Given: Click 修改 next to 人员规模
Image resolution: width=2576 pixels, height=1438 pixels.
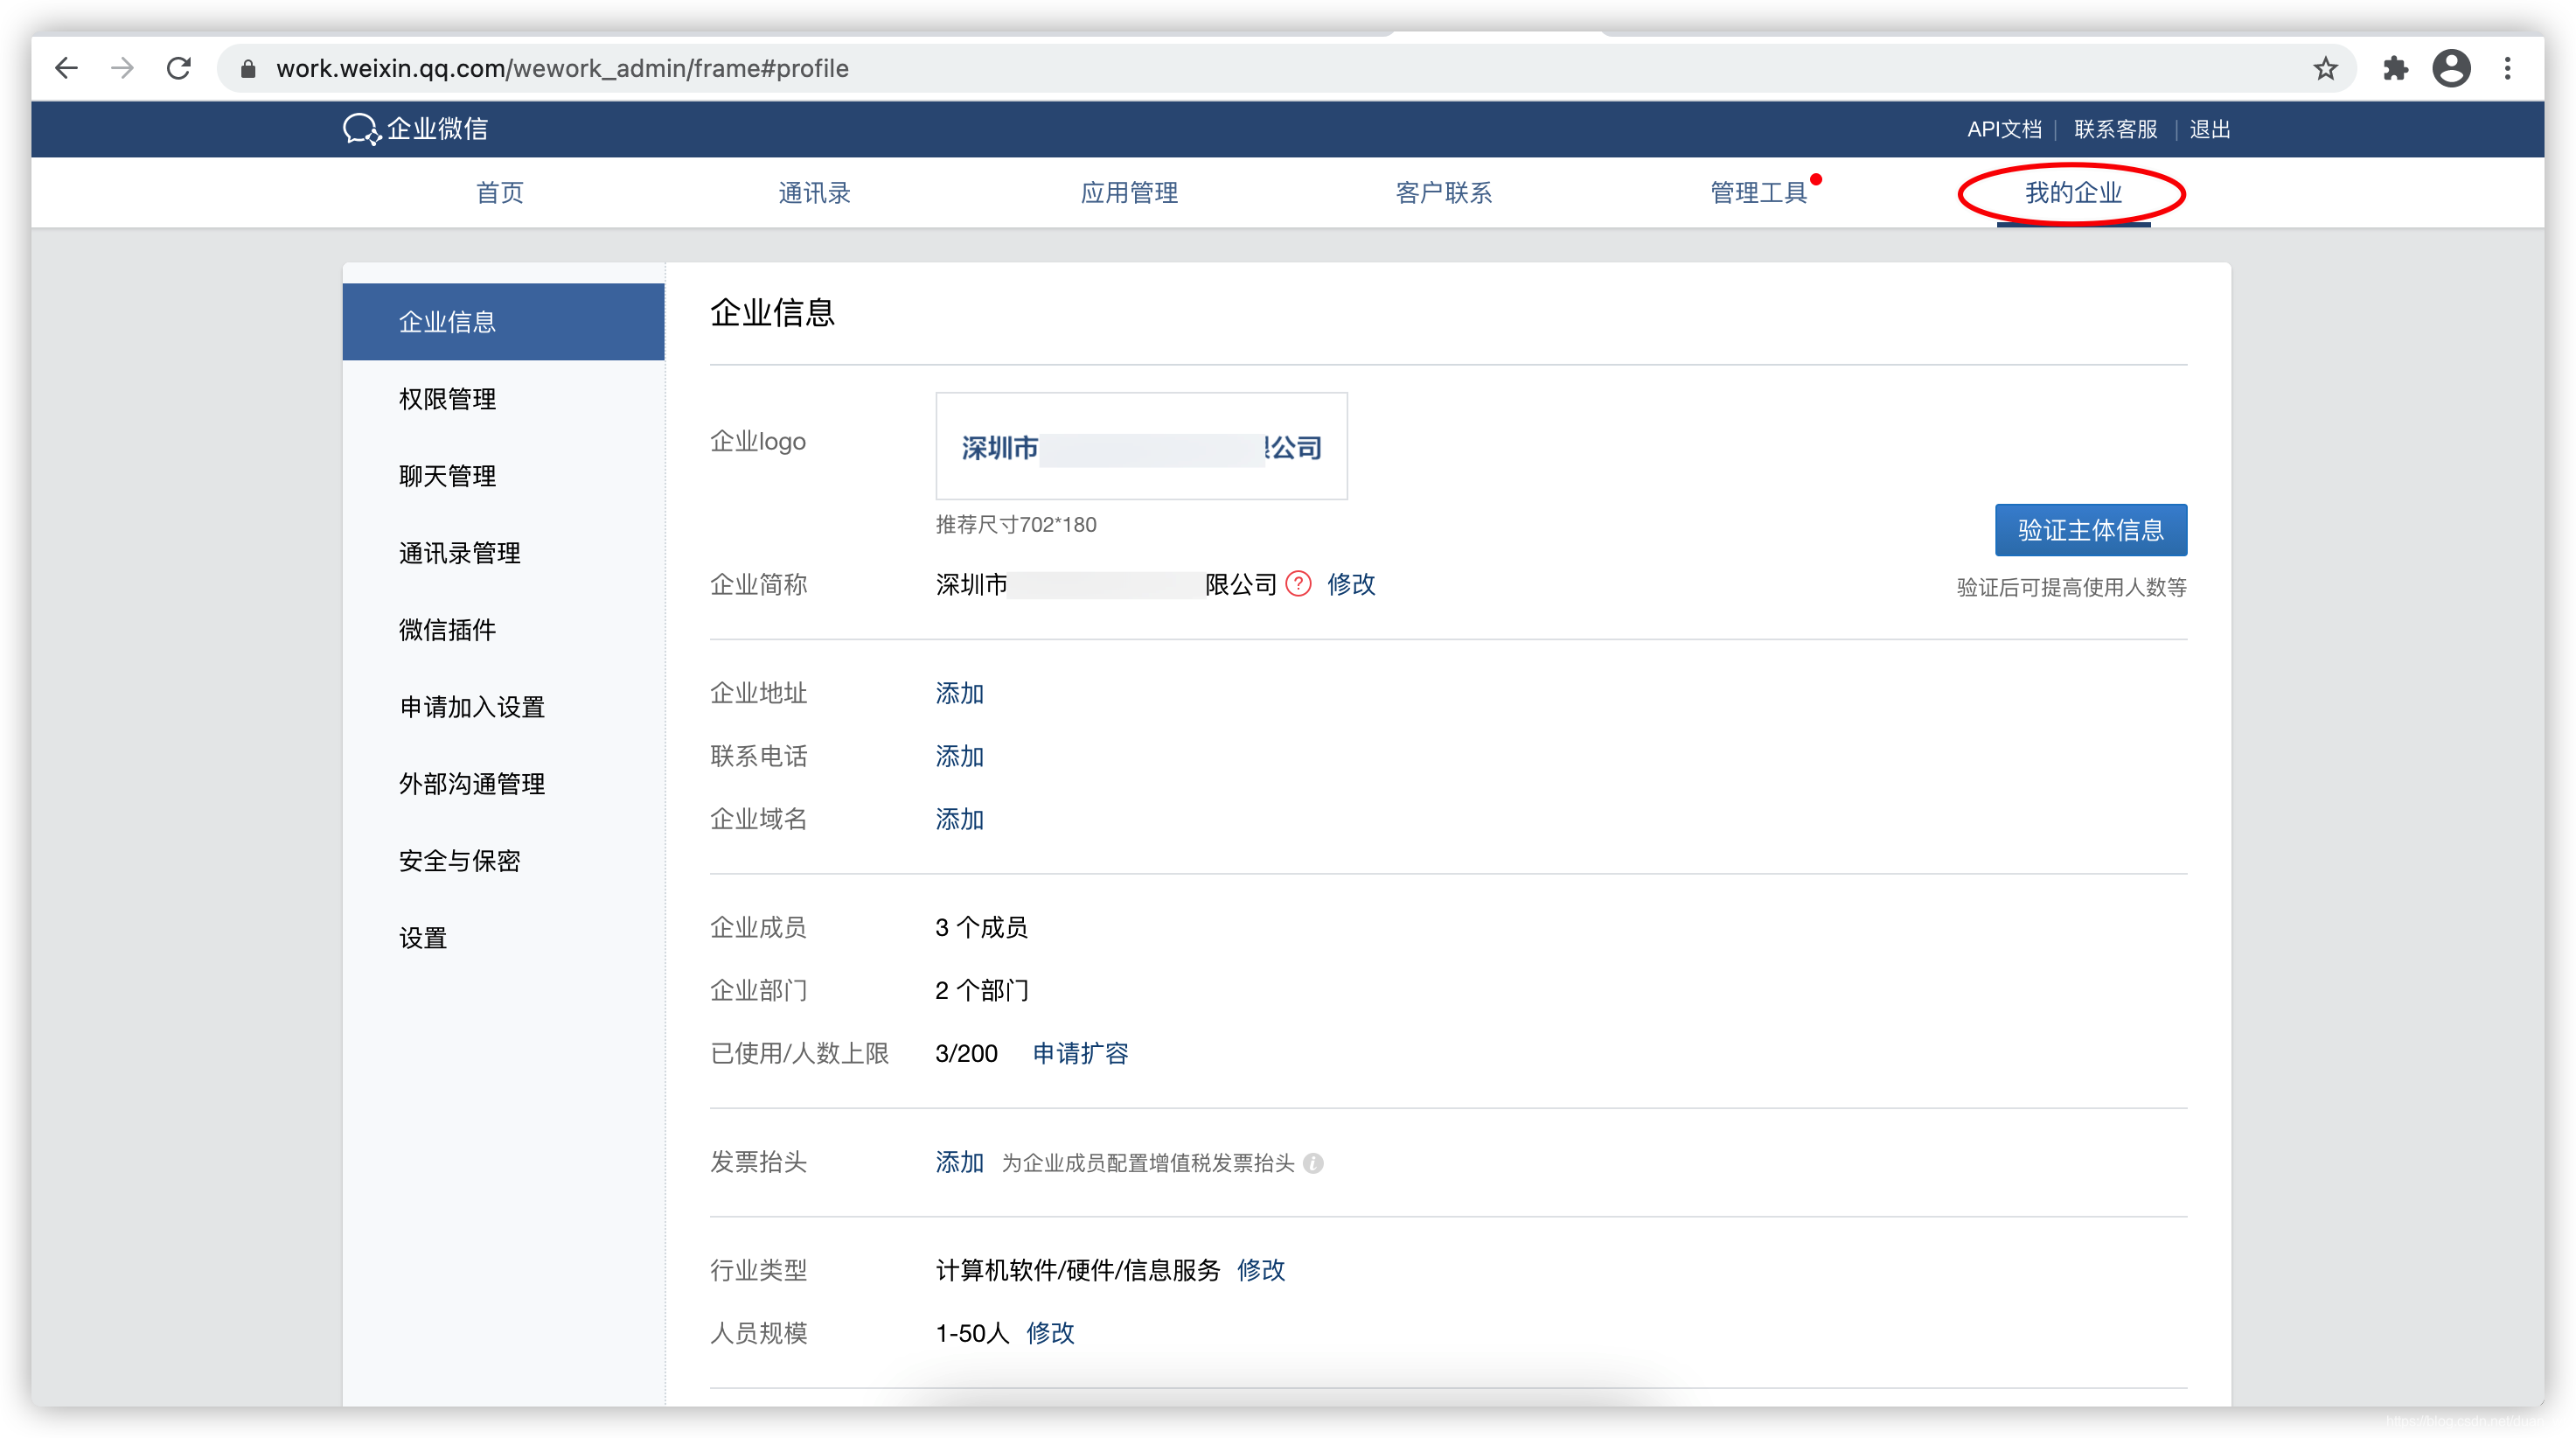Looking at the screenshot, I should click(x=1050, y=1333).
